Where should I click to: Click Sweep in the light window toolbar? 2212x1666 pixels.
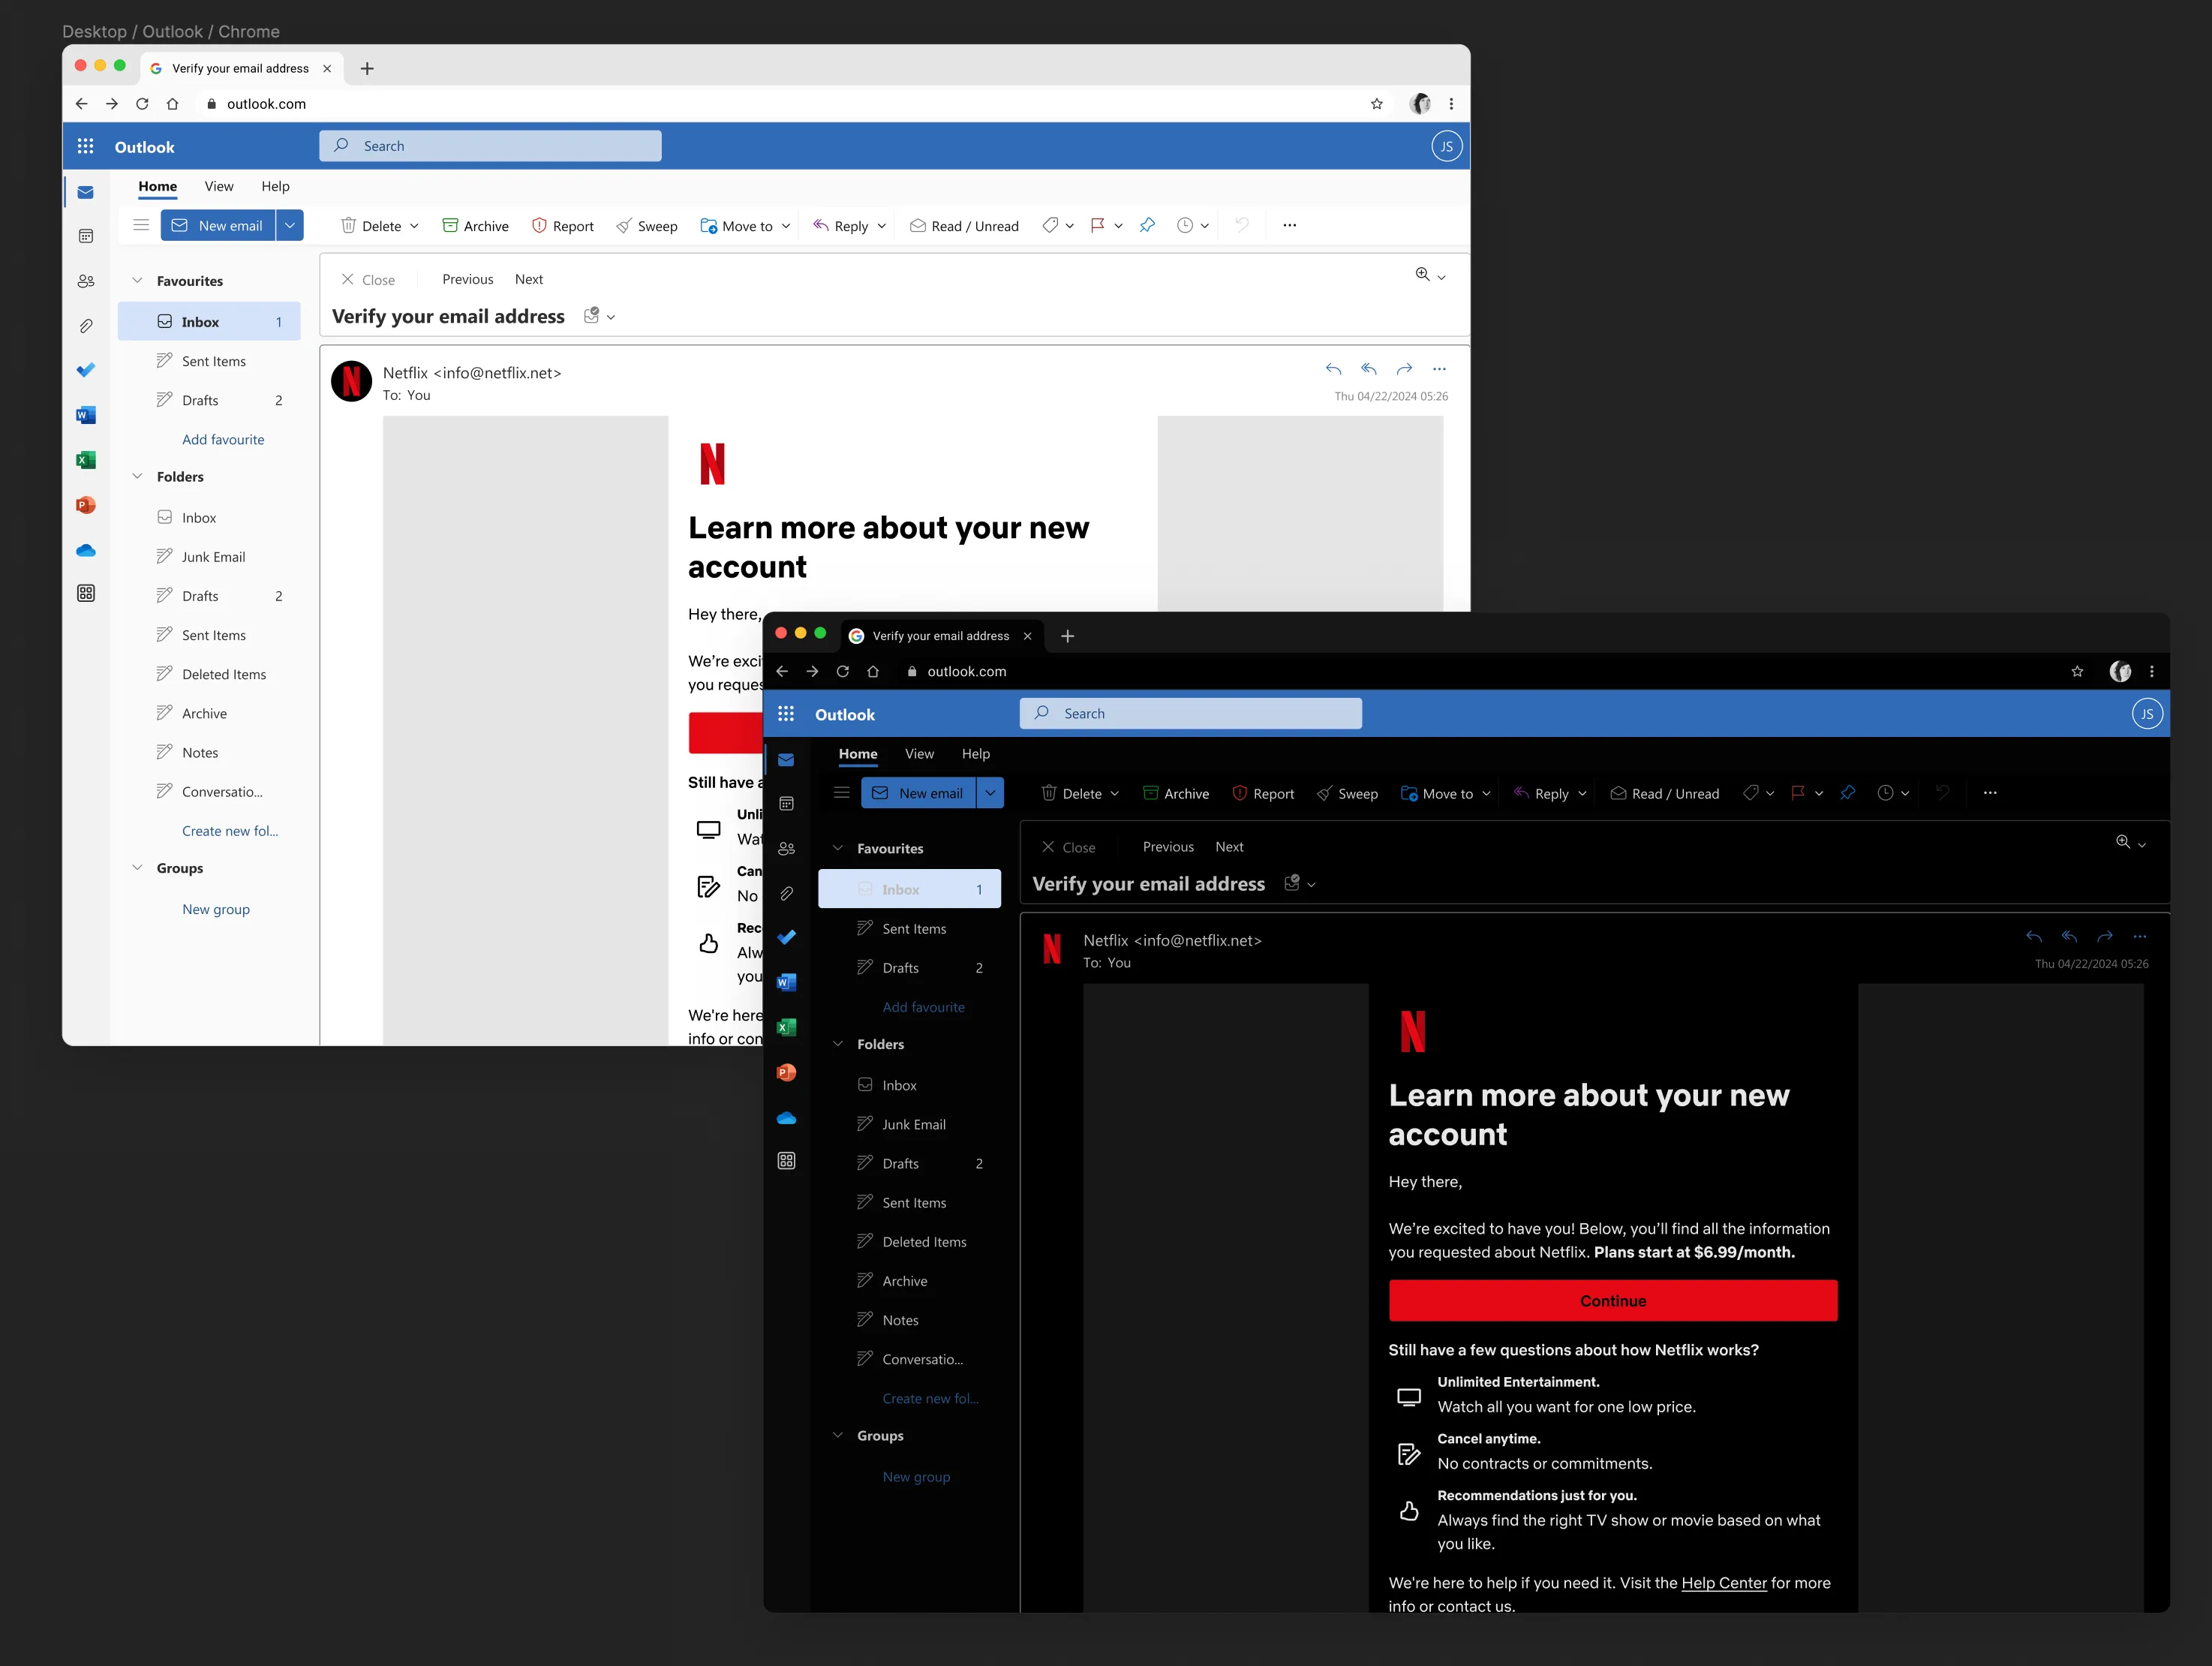coord(647,226)
